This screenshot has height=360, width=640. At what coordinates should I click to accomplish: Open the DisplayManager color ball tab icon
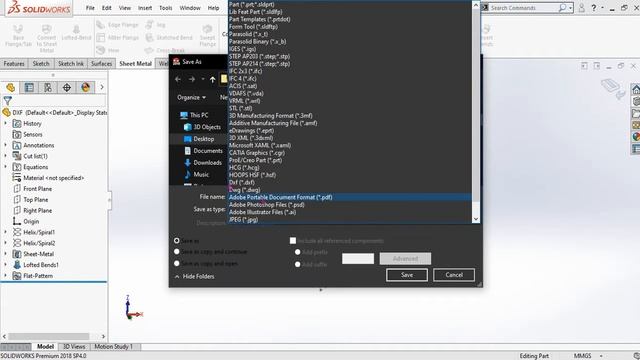(x=85, y=87)
